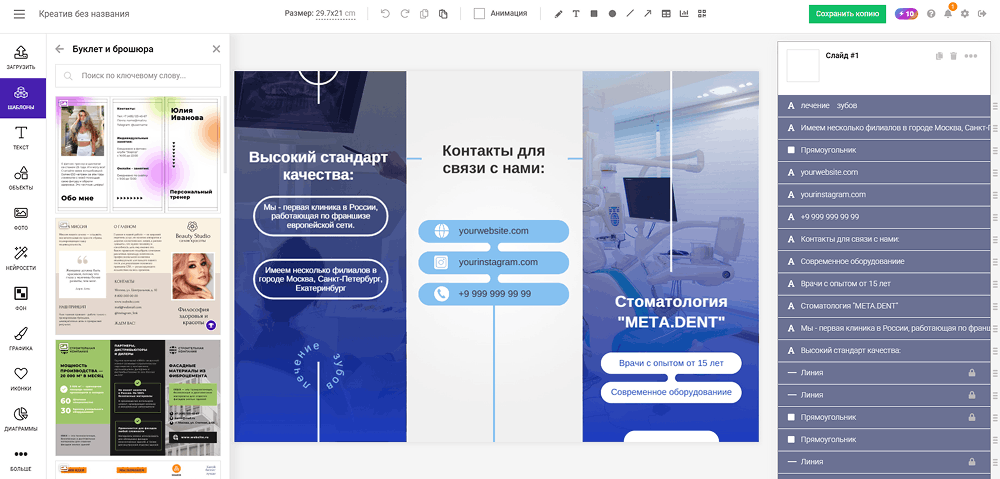1000x479 pixels.
Task: Open notifications bell
Action: [x=948, y=13]
